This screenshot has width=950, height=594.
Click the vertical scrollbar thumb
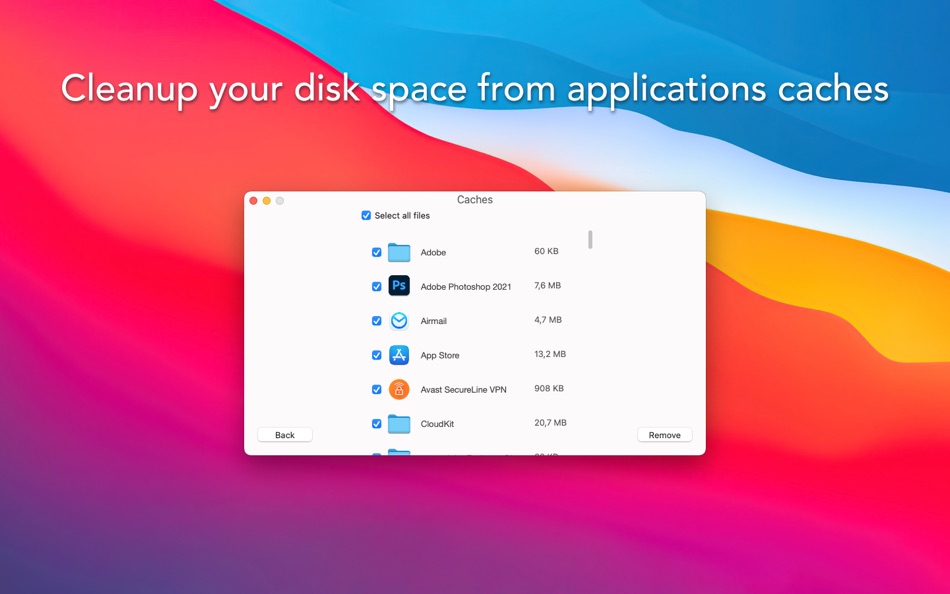590,240
